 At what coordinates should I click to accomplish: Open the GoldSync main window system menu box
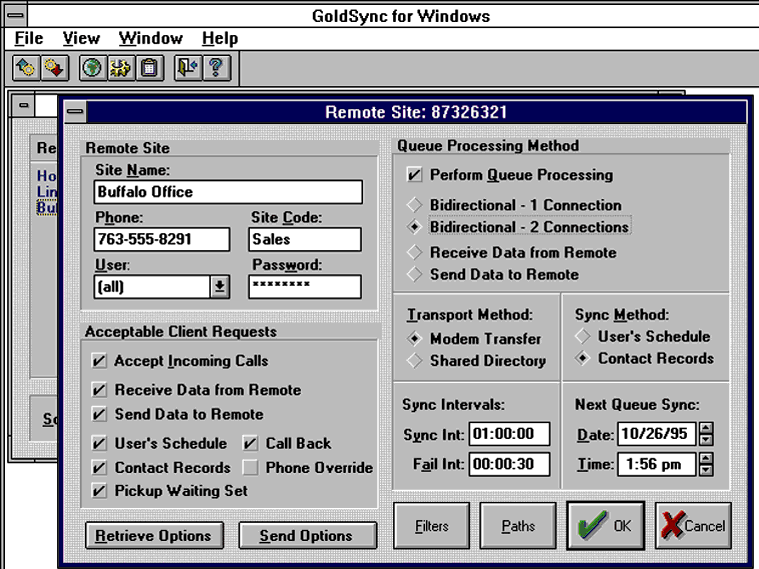click(x=16, y=15)
